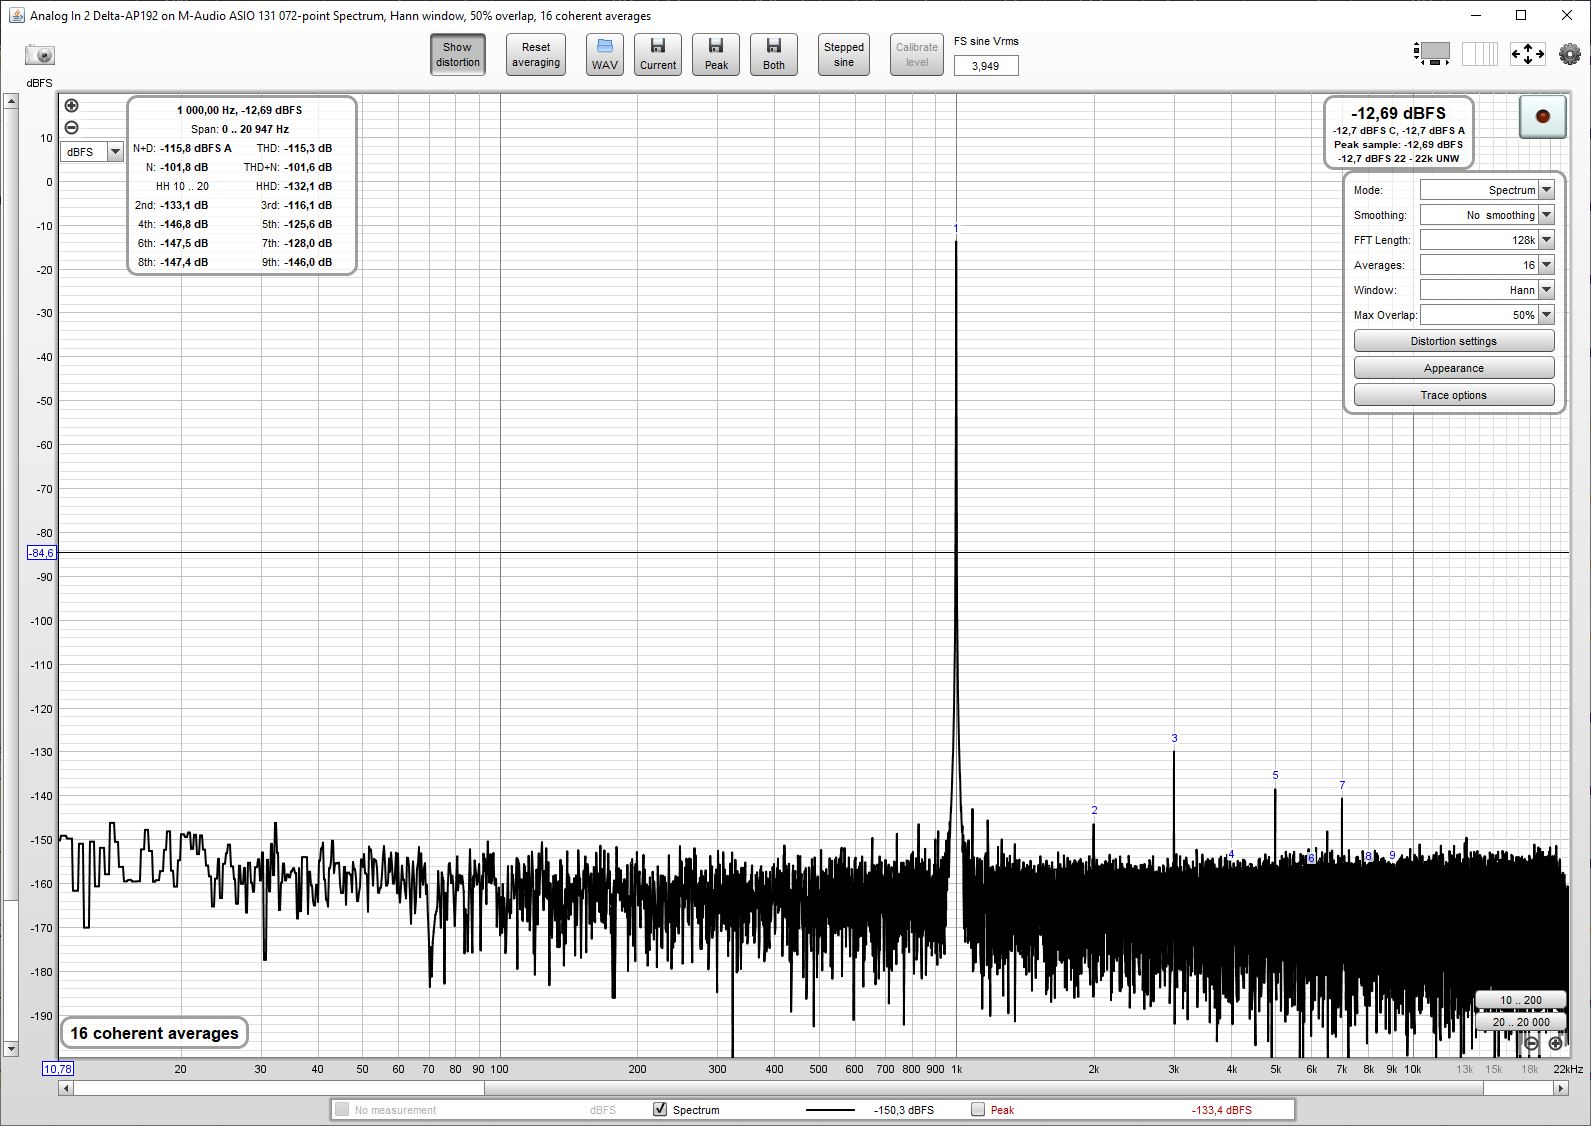
Task: Open a WAV file via the WAV icon
Action: (604, 55)
